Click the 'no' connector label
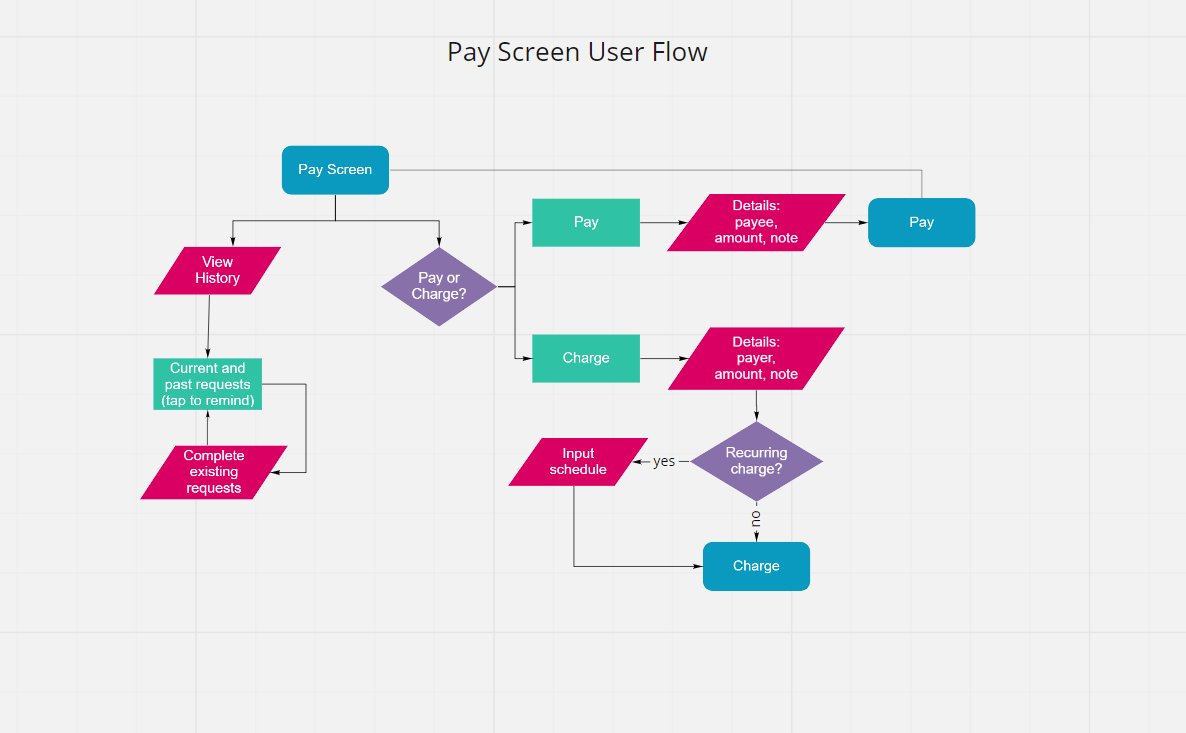The width and height of the screenshot is (1186, 733). 756,518
